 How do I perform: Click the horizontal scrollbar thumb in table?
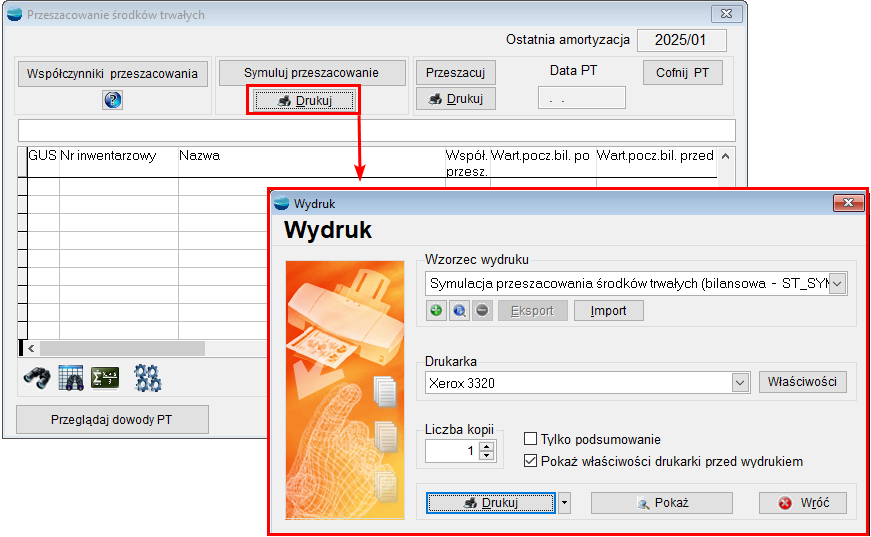tap(122, 348)
